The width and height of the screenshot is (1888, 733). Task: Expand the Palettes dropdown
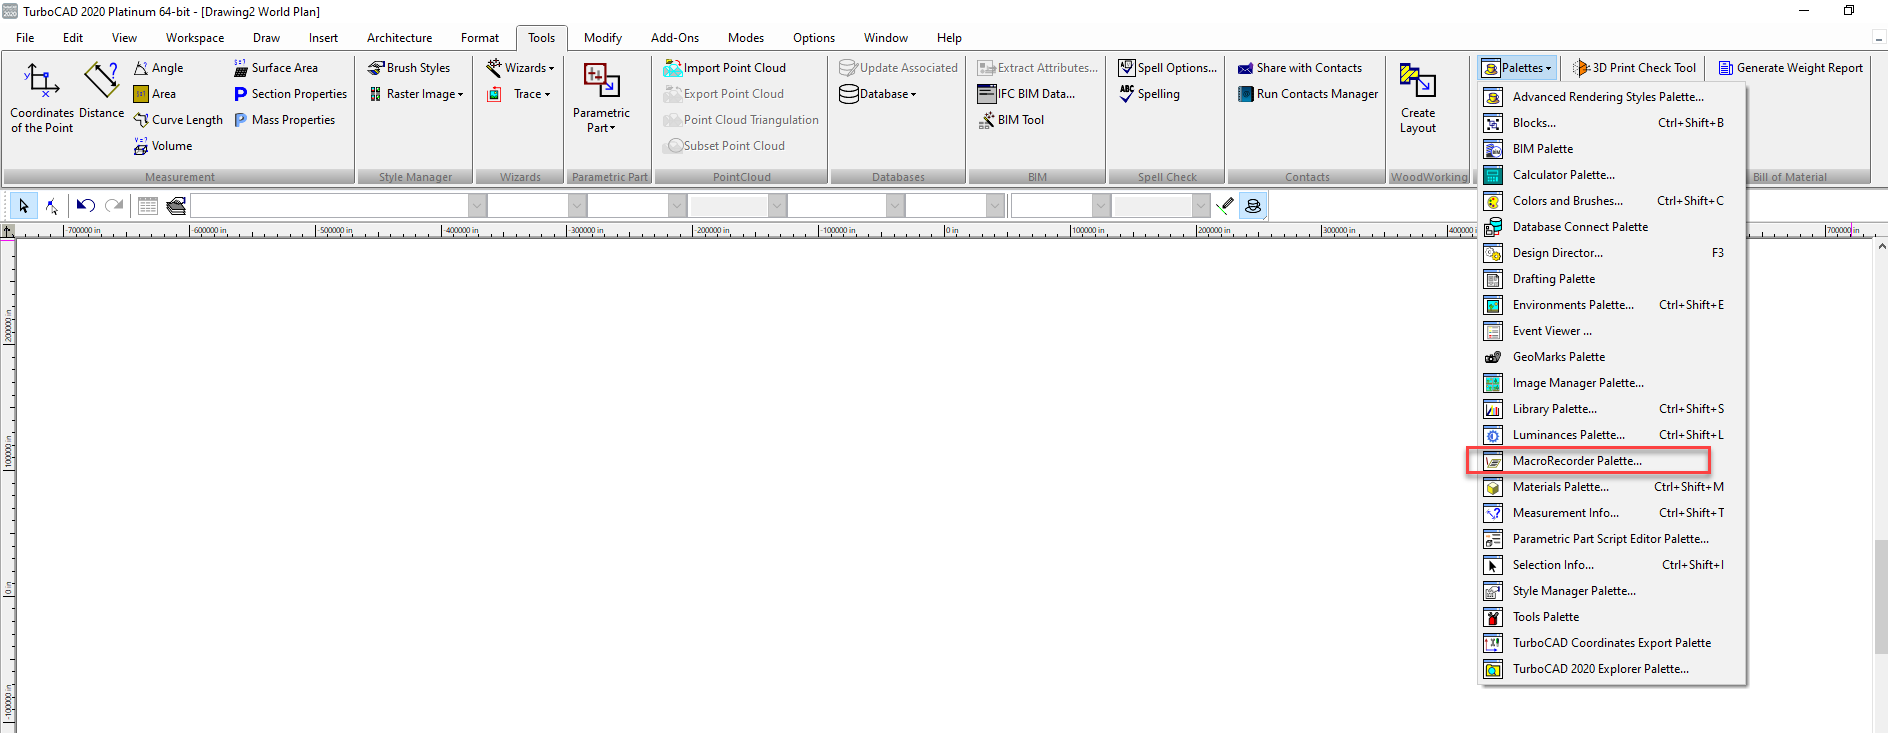(x=1518, y=68)
